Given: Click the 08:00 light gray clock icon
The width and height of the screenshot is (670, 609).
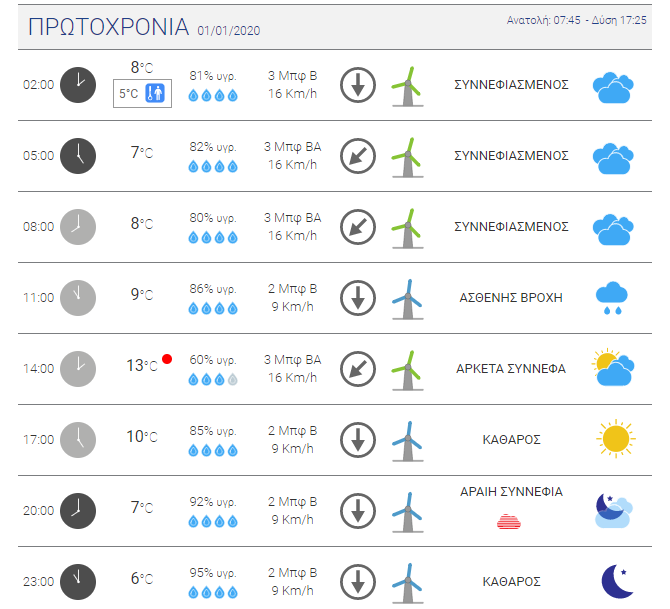Looking at the screenshot, I should (x=78, y=227).
